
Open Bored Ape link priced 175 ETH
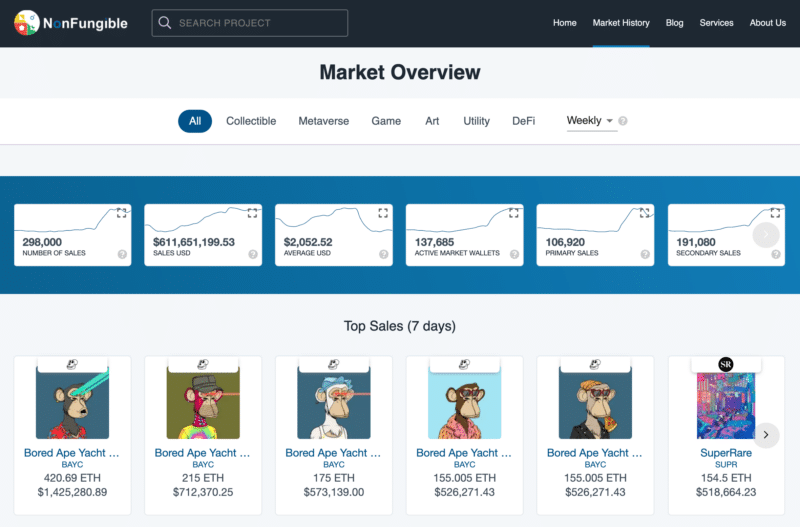coord(334,453)
